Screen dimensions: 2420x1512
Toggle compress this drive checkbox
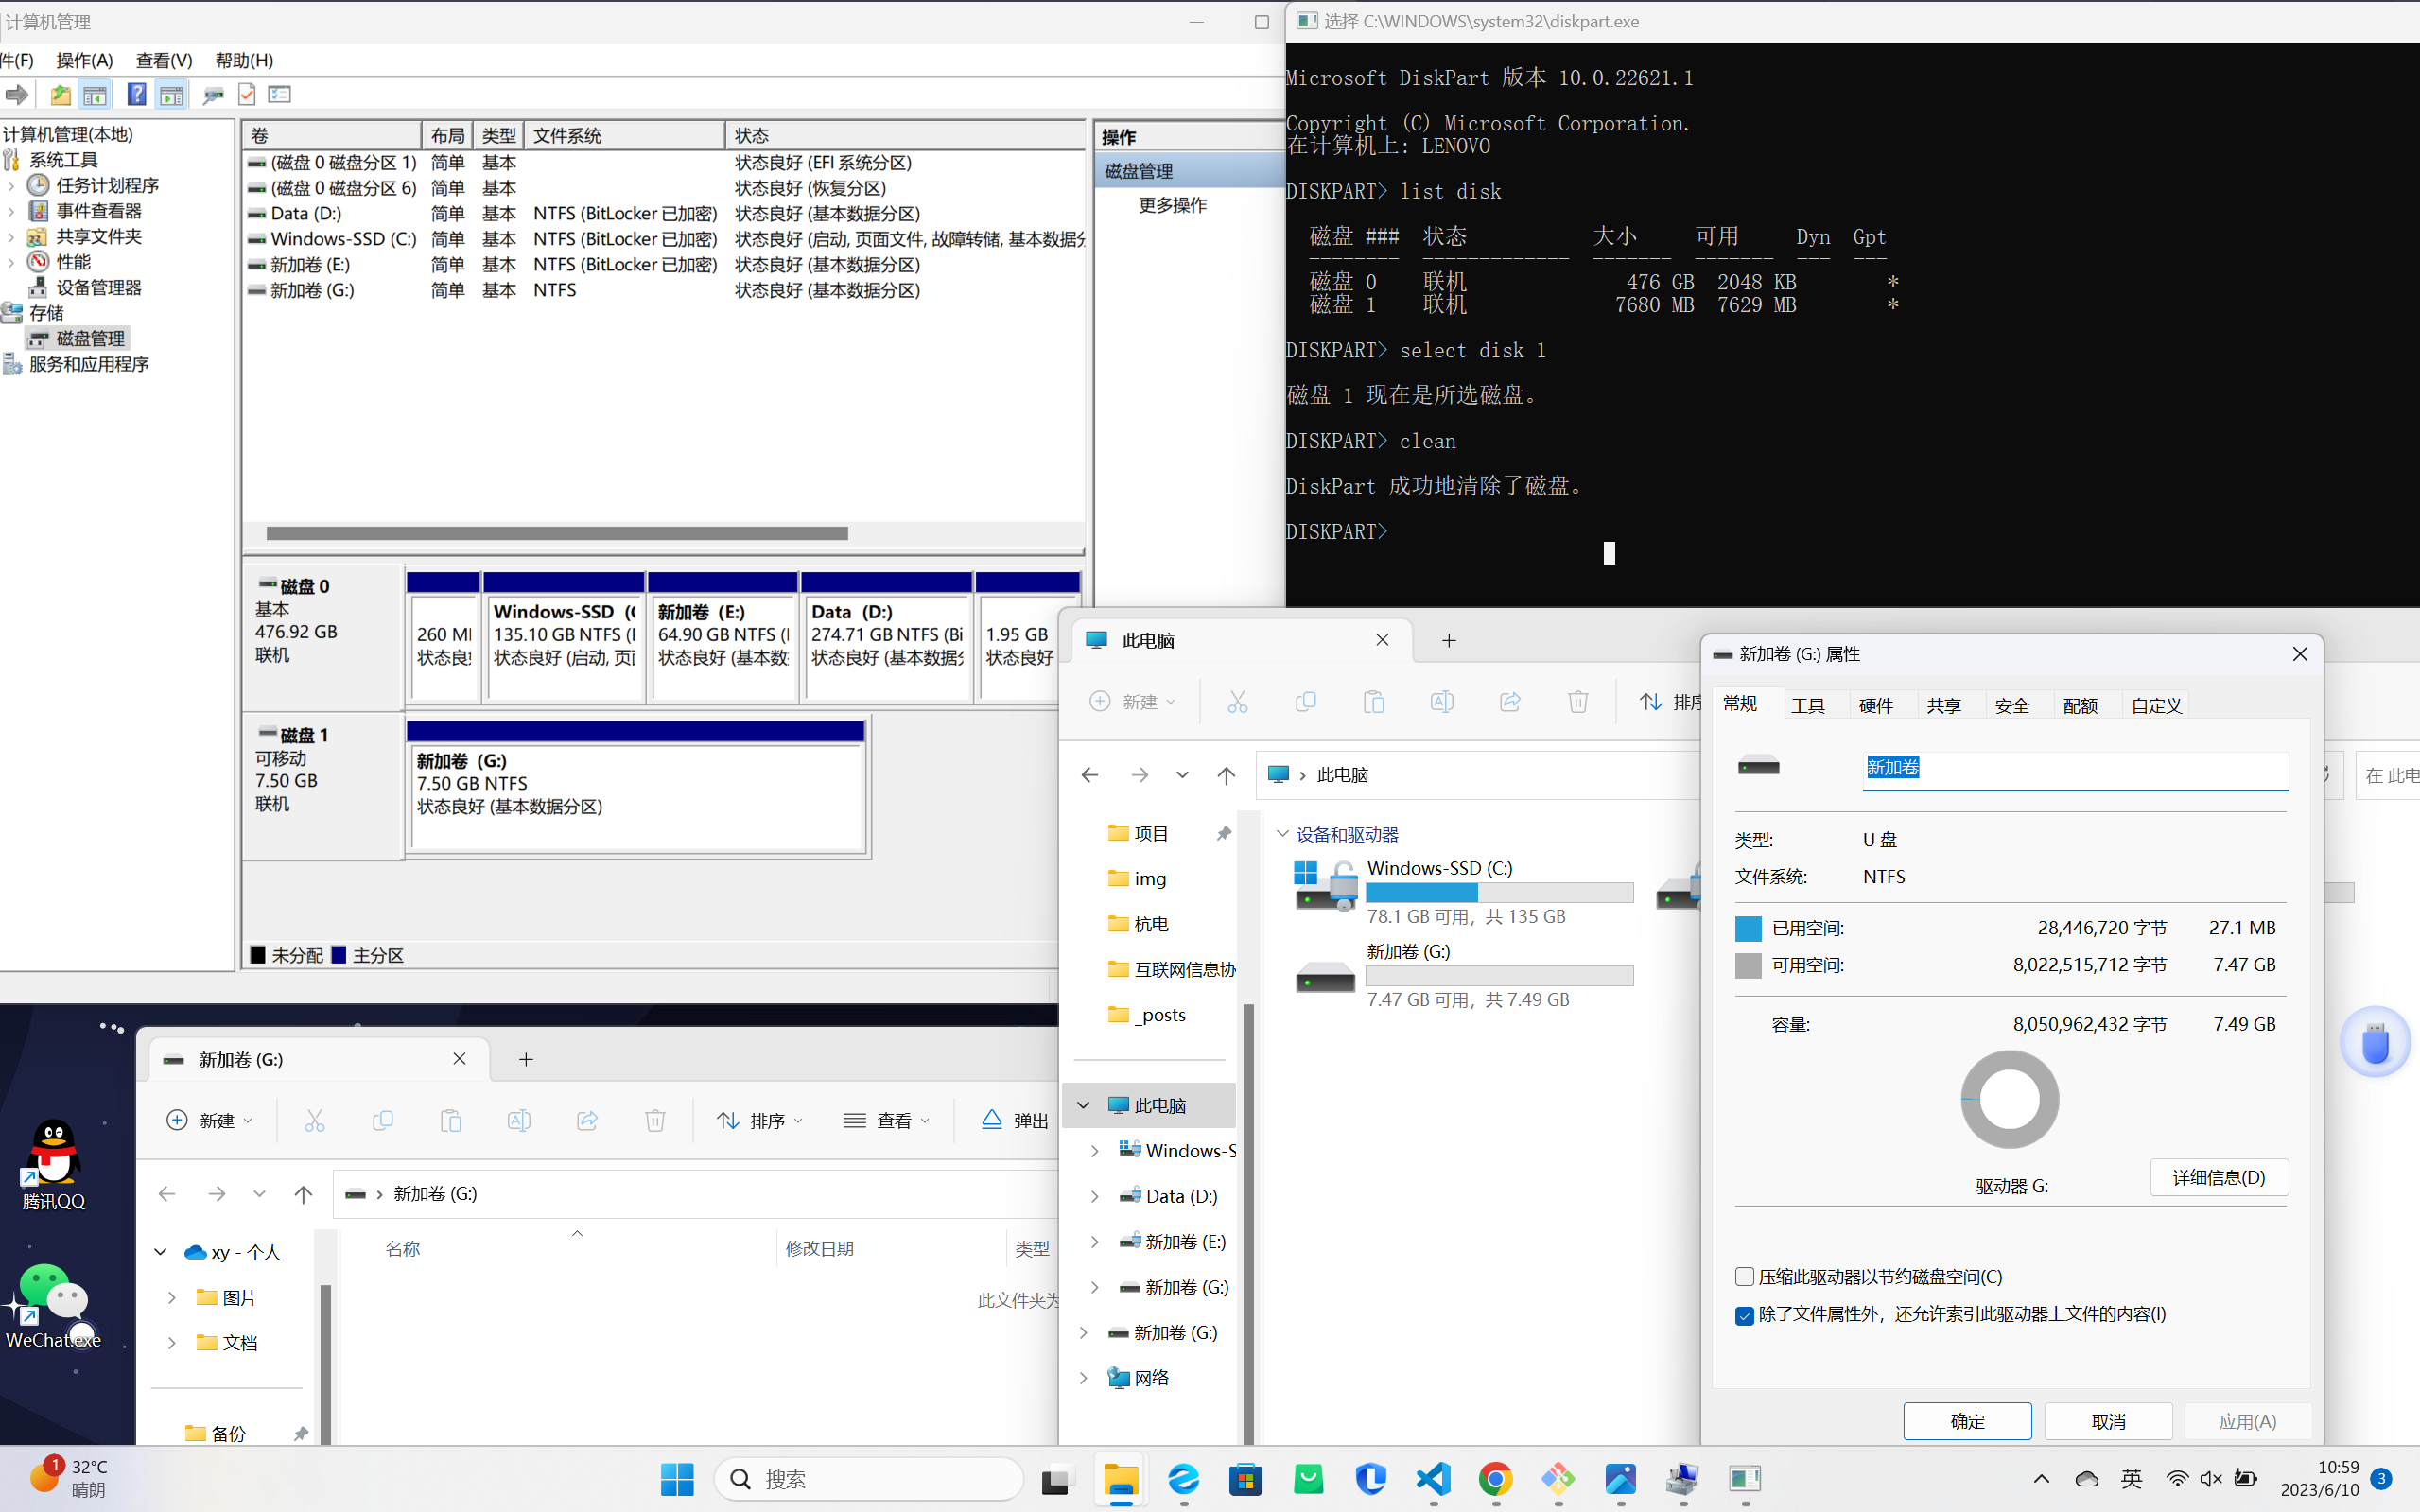click(x=1744, y=1277)
